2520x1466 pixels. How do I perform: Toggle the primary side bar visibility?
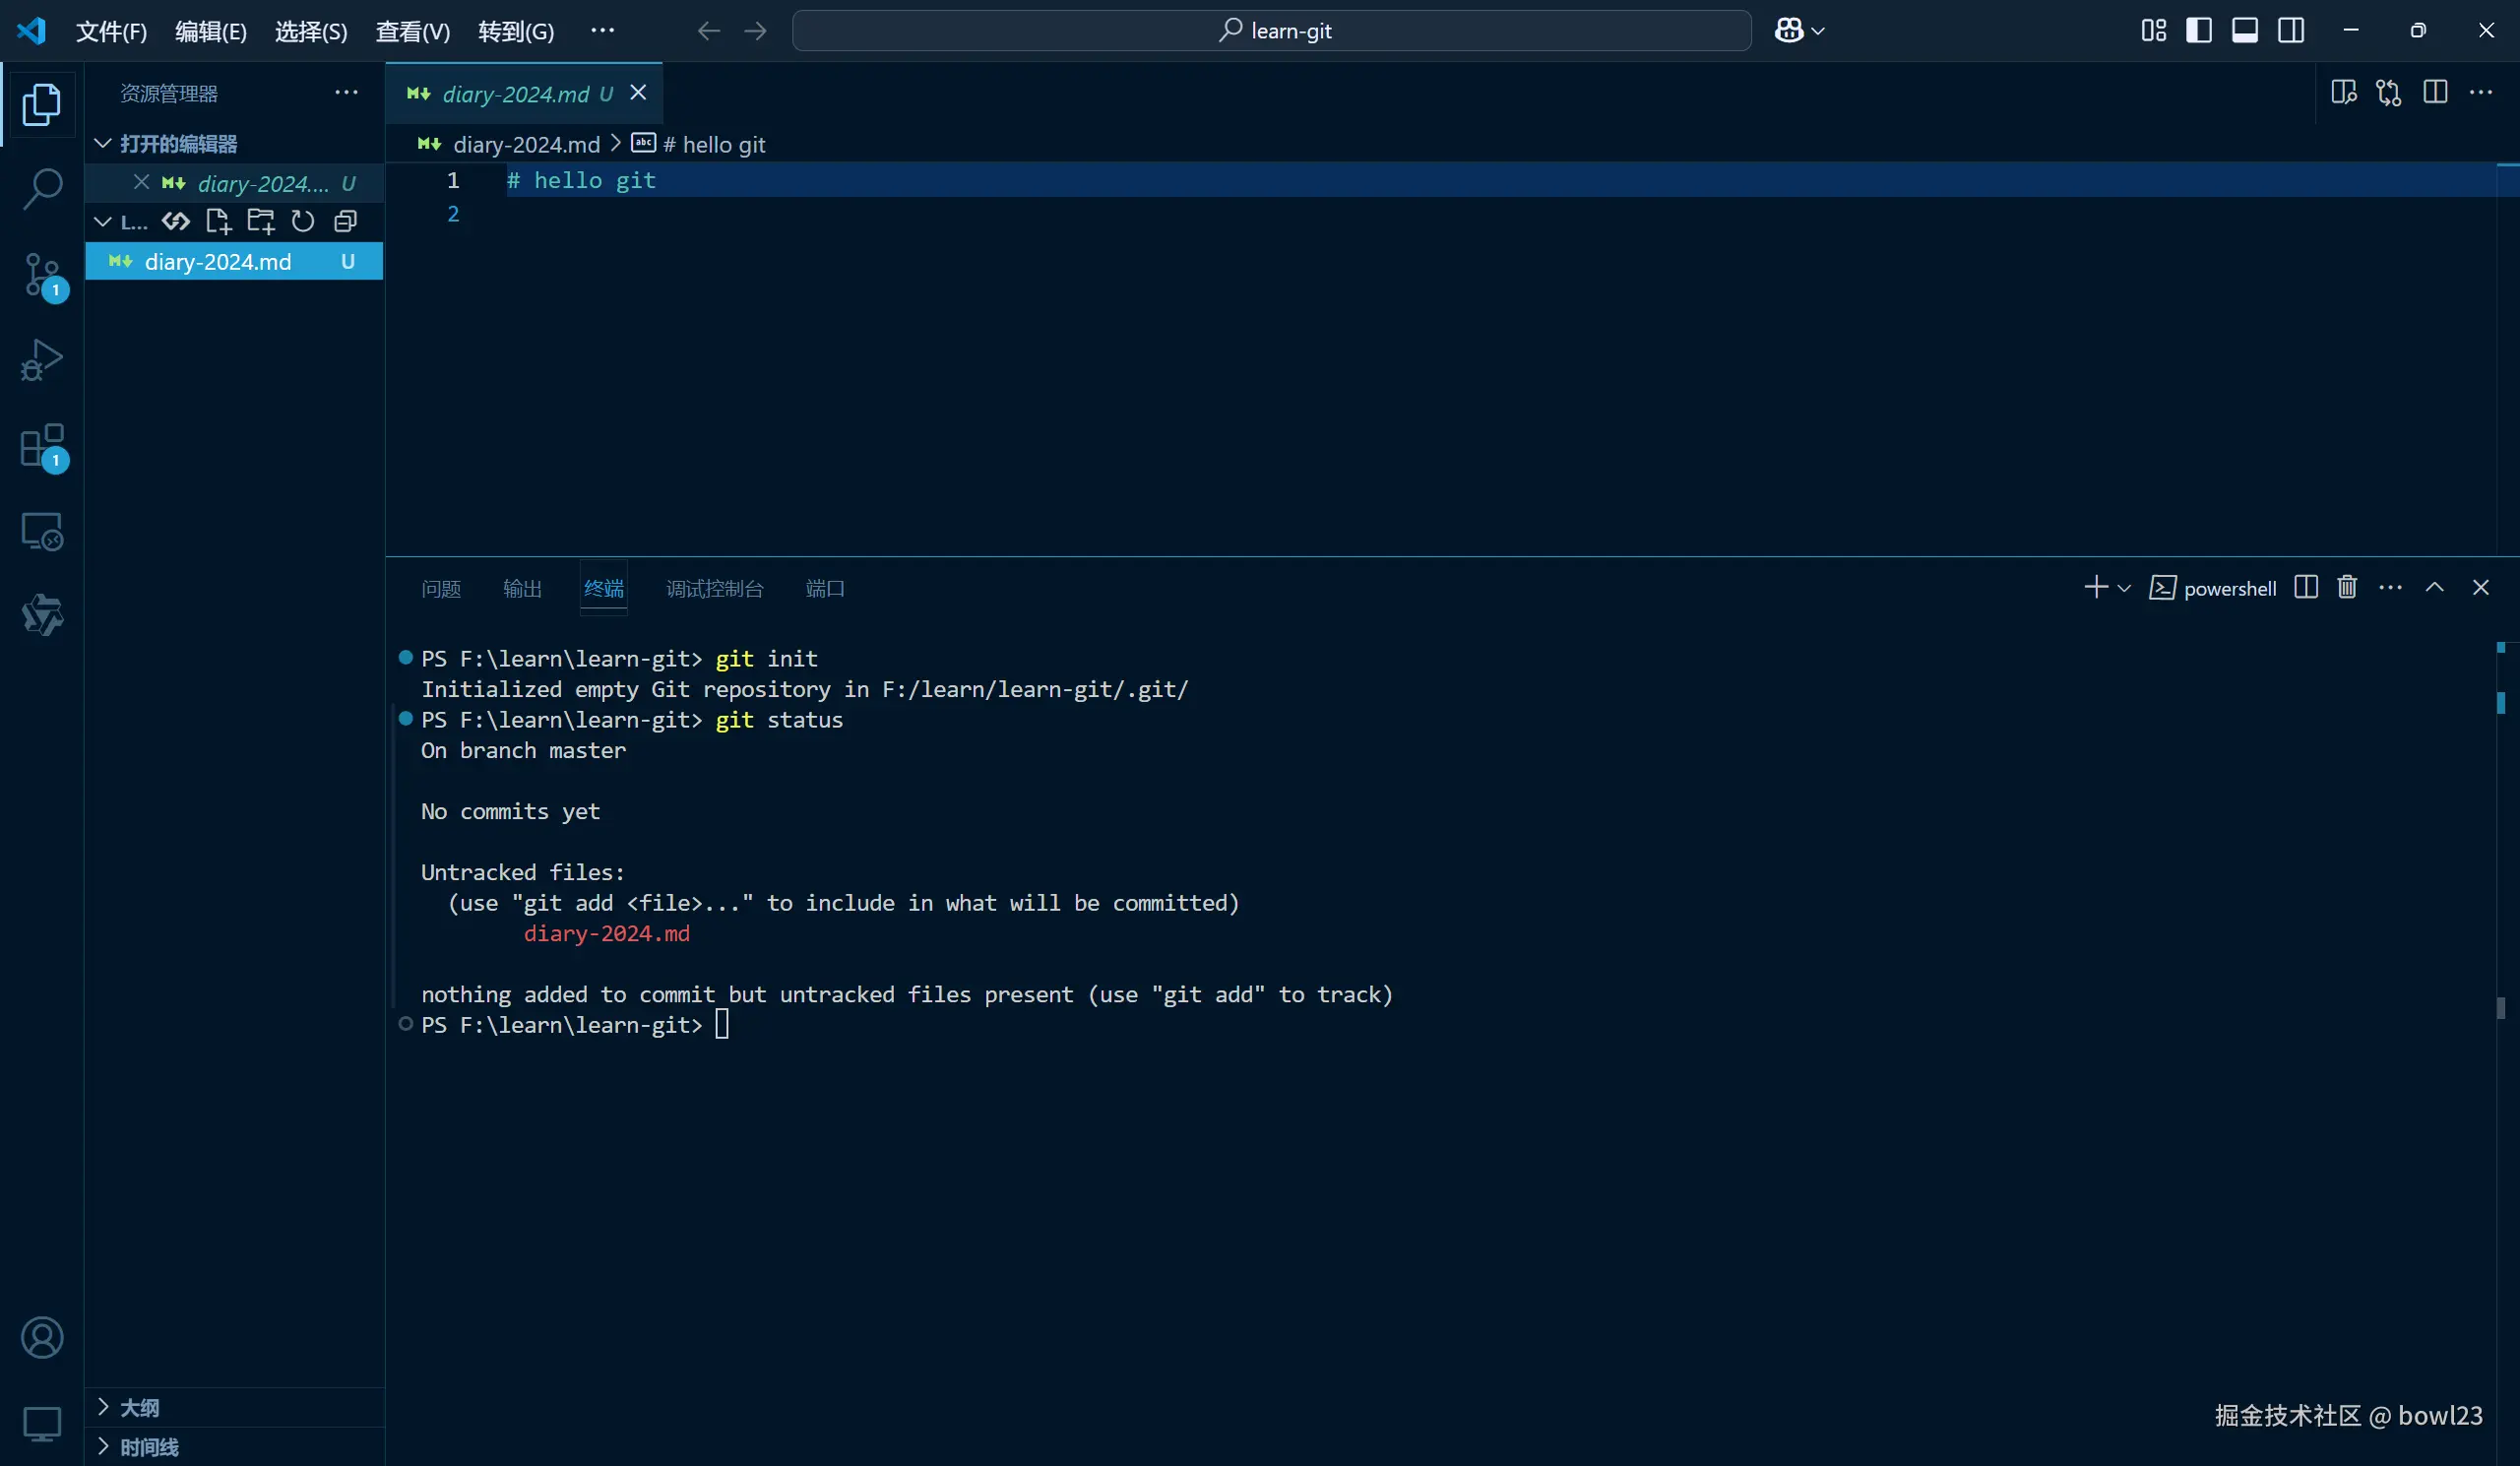pyautogui.click(x=2198, y=31)
